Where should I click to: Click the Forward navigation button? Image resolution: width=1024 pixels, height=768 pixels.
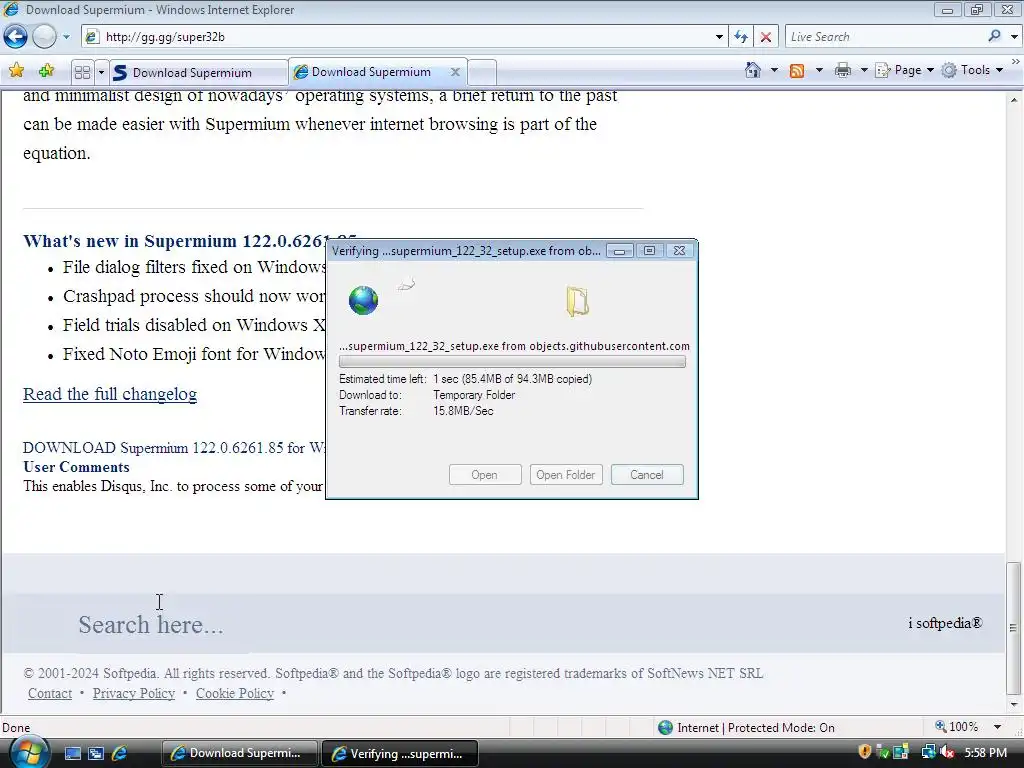pyautogui.click(x=44, y=37)
